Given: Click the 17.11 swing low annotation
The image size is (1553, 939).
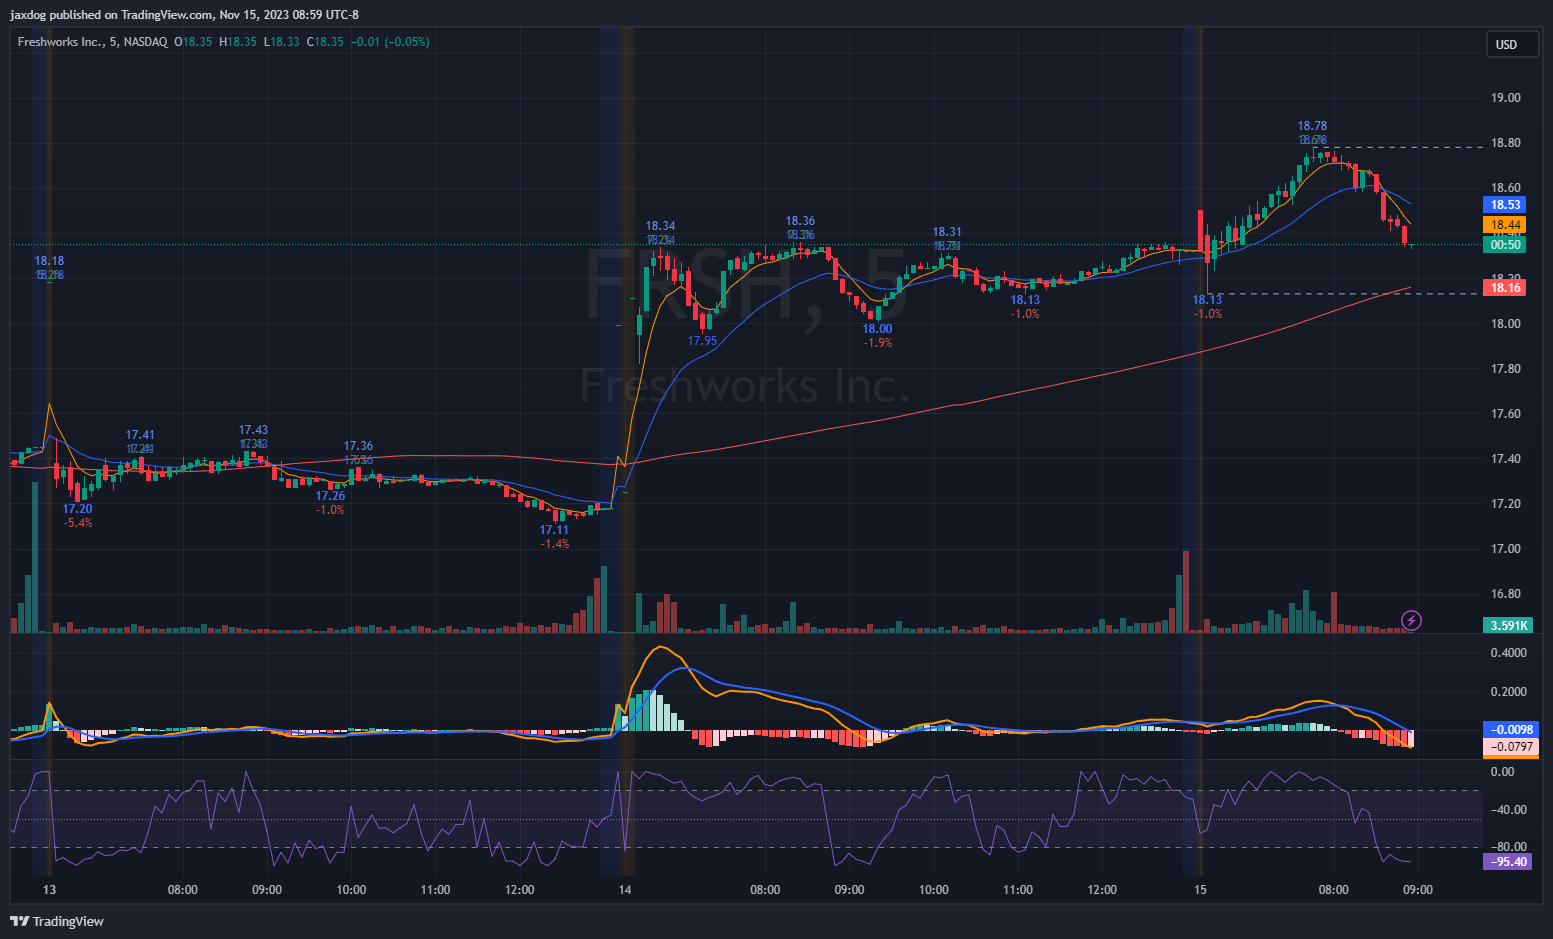Looking at the screenshot, I should click(554, 530).
